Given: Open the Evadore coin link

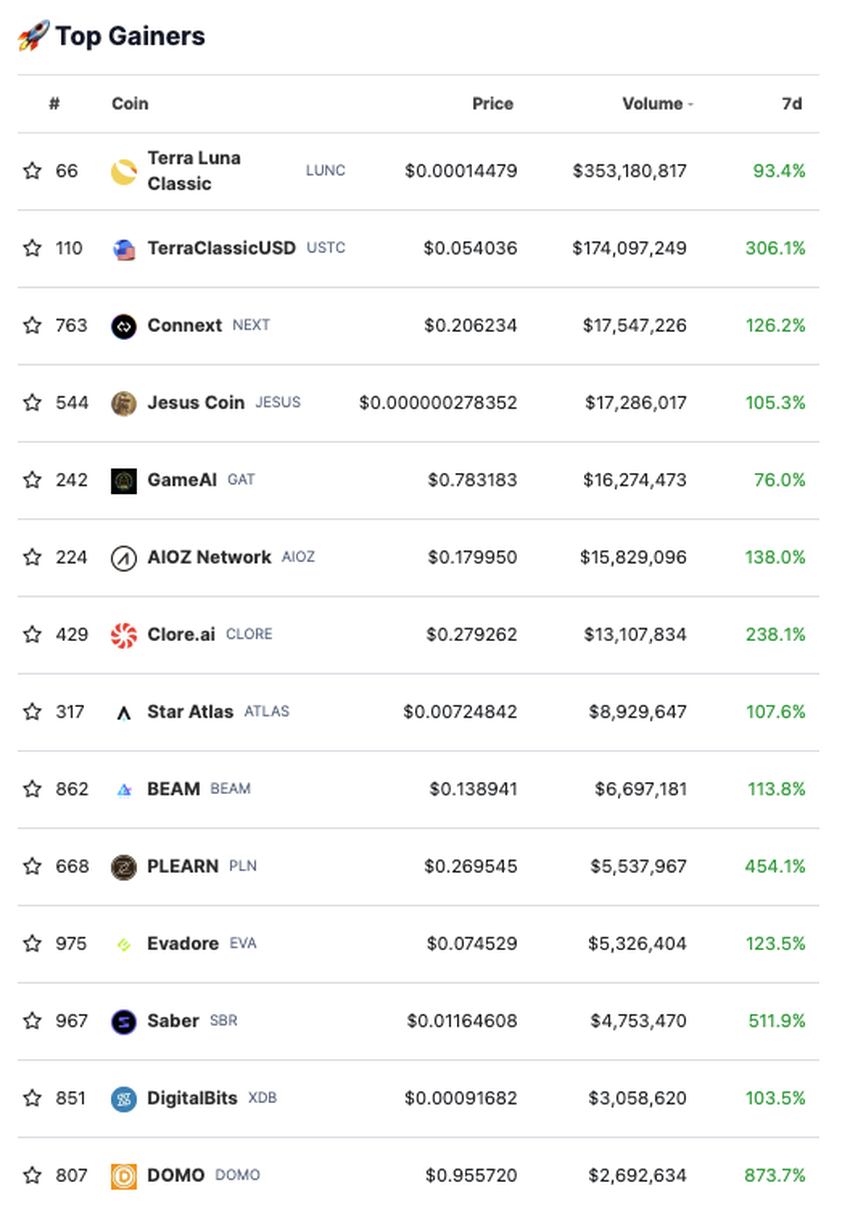Looking at the screenshot, I should 182,944.
